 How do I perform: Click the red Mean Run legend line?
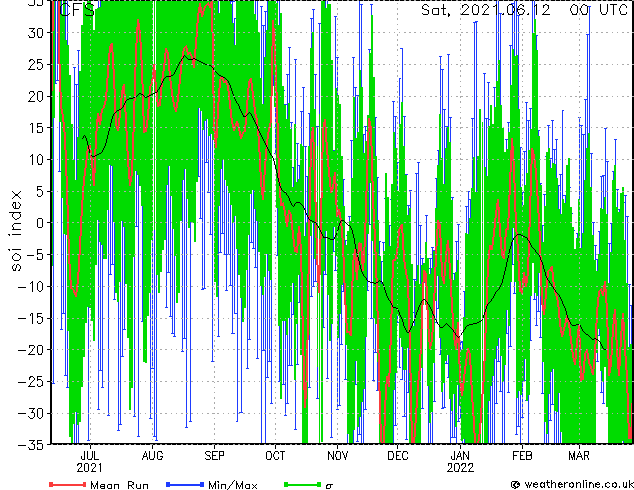(68, 484)
